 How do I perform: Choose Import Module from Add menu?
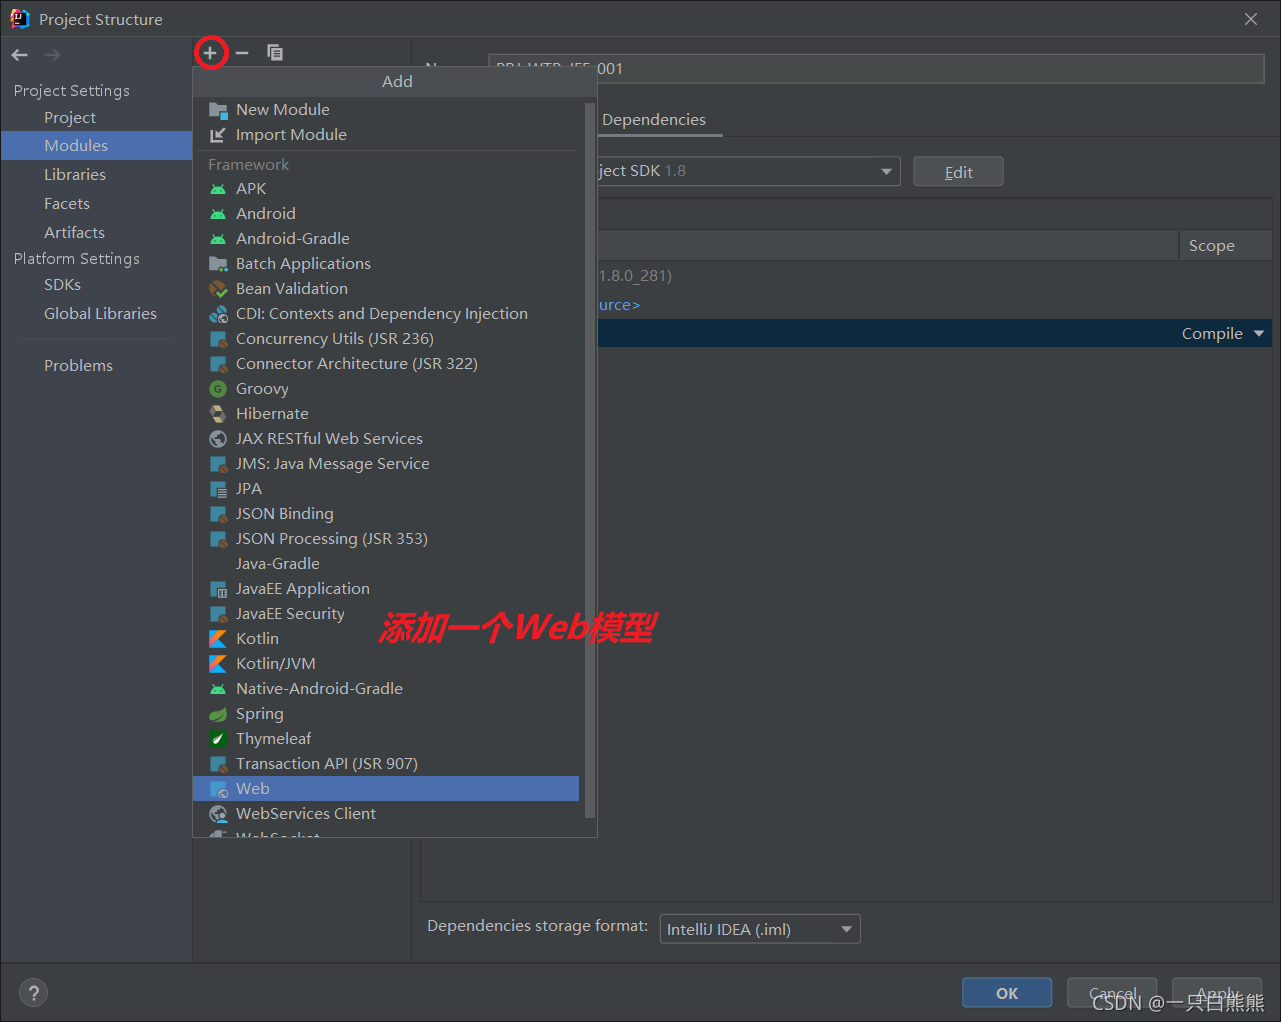click(386, 135)
